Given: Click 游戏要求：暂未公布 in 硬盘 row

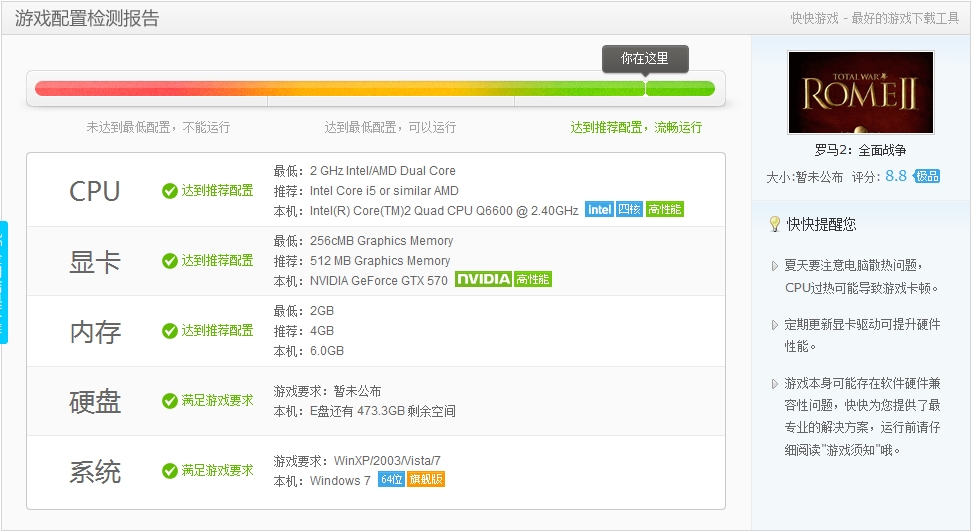Looking at the screenshot, I should point(327,391).
